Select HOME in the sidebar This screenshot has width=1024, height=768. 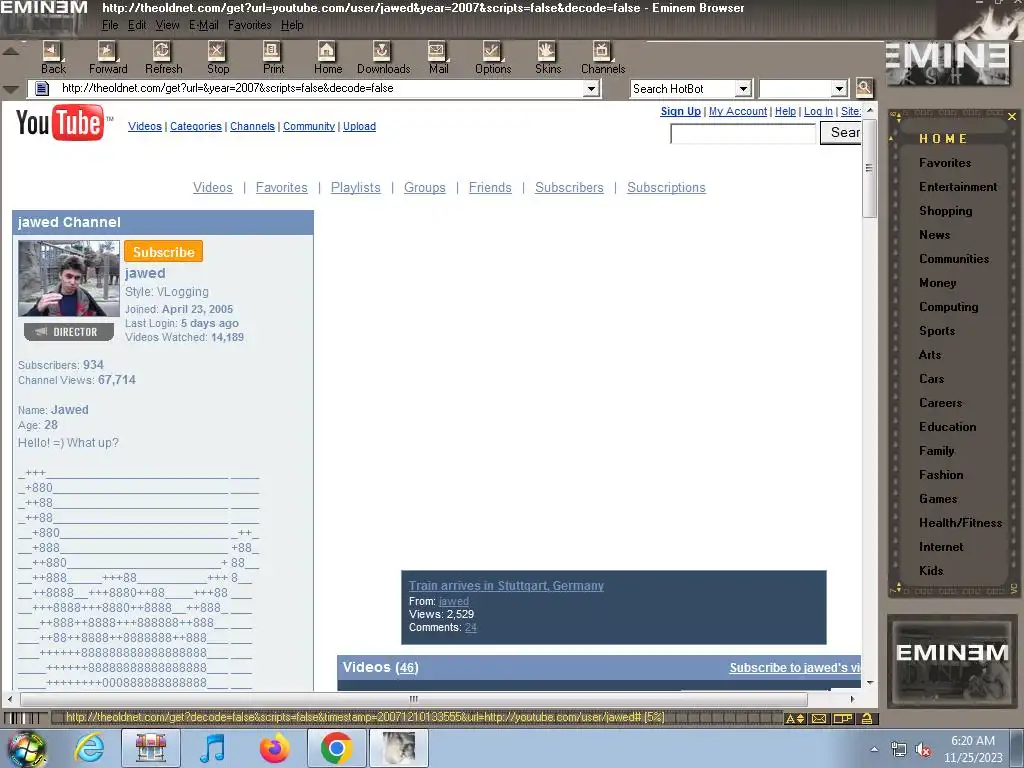coord(943,138)
